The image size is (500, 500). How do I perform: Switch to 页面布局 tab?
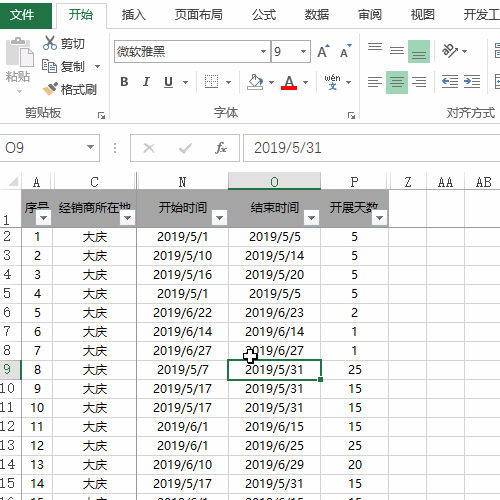199,15
